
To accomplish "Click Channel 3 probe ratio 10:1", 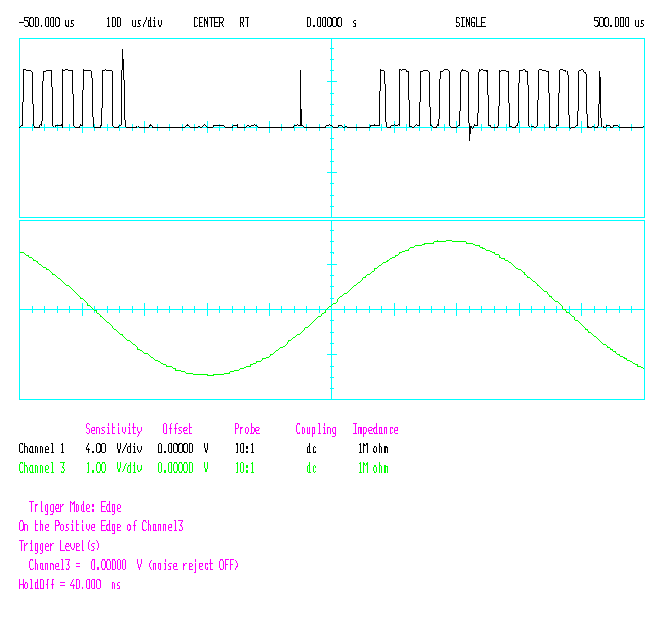I will point(244,468).
